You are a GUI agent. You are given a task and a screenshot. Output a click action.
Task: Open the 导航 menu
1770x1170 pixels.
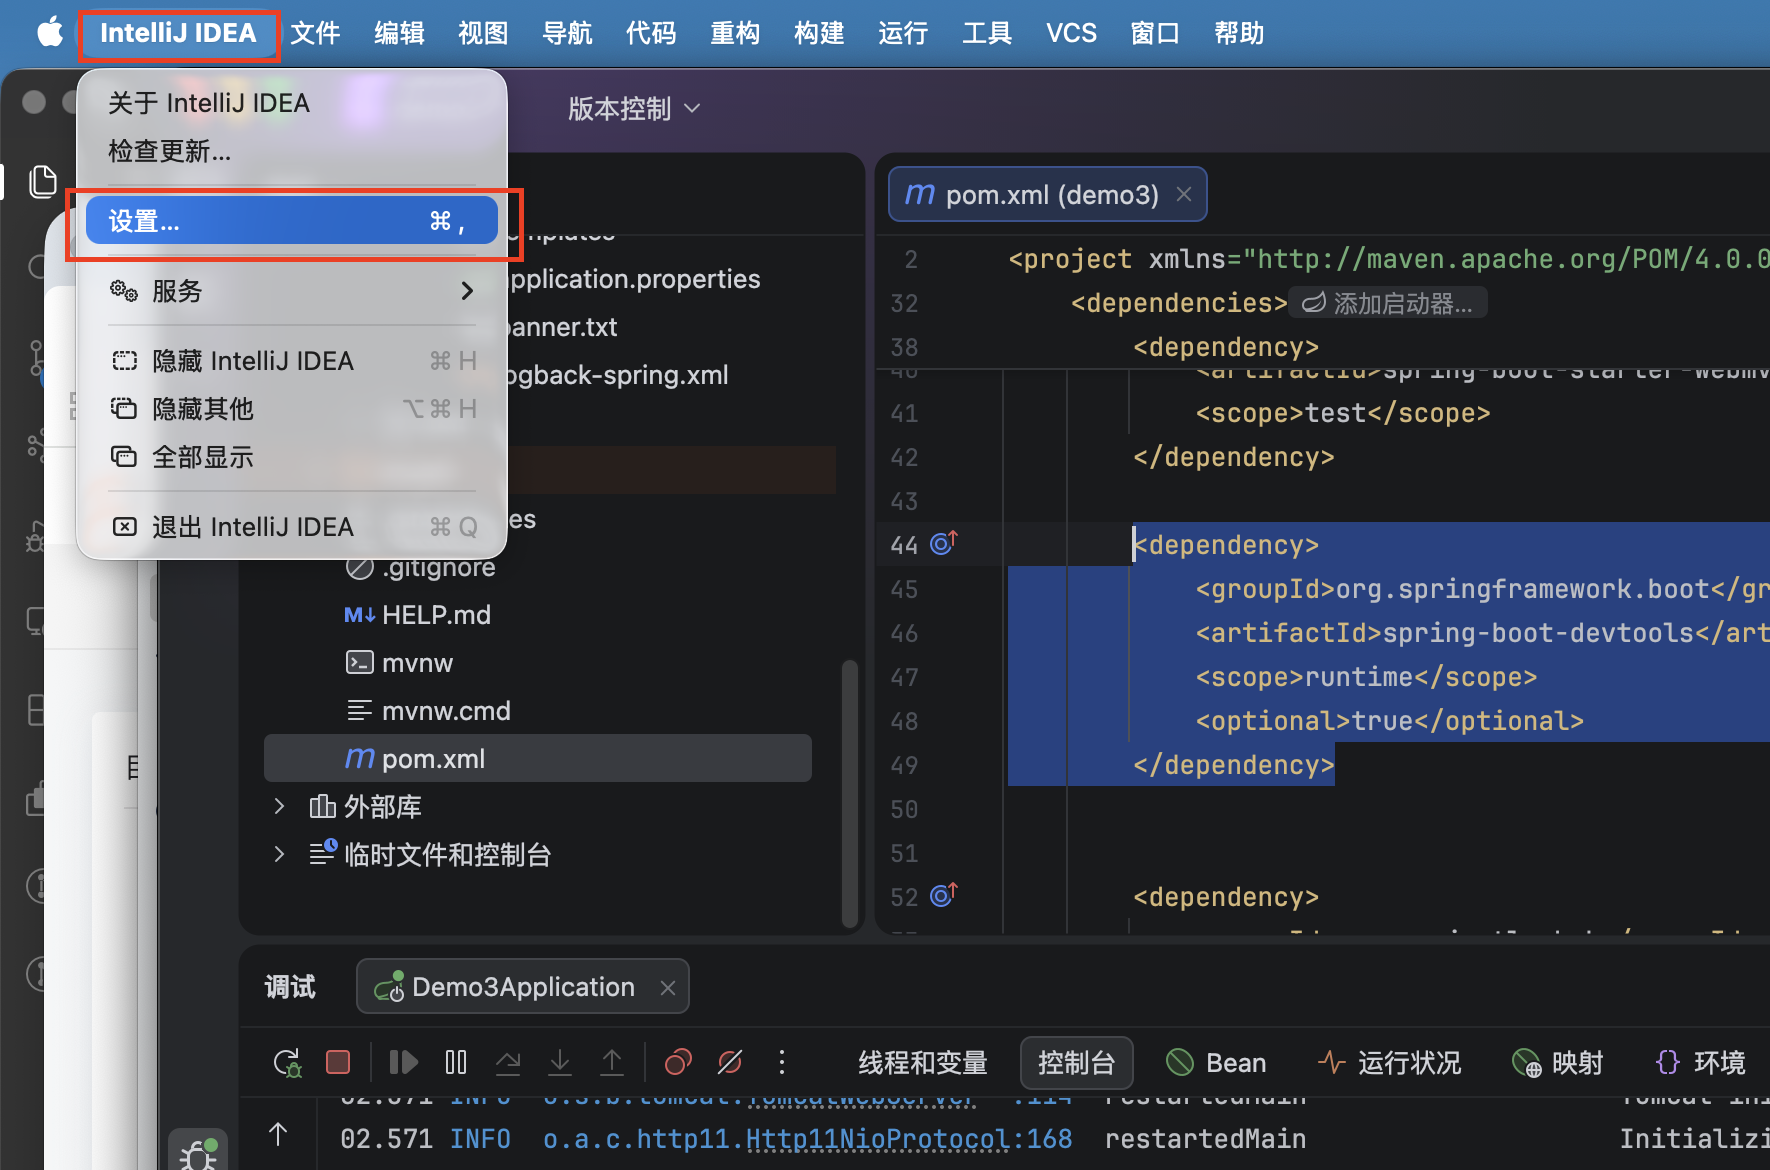(568, 33)
